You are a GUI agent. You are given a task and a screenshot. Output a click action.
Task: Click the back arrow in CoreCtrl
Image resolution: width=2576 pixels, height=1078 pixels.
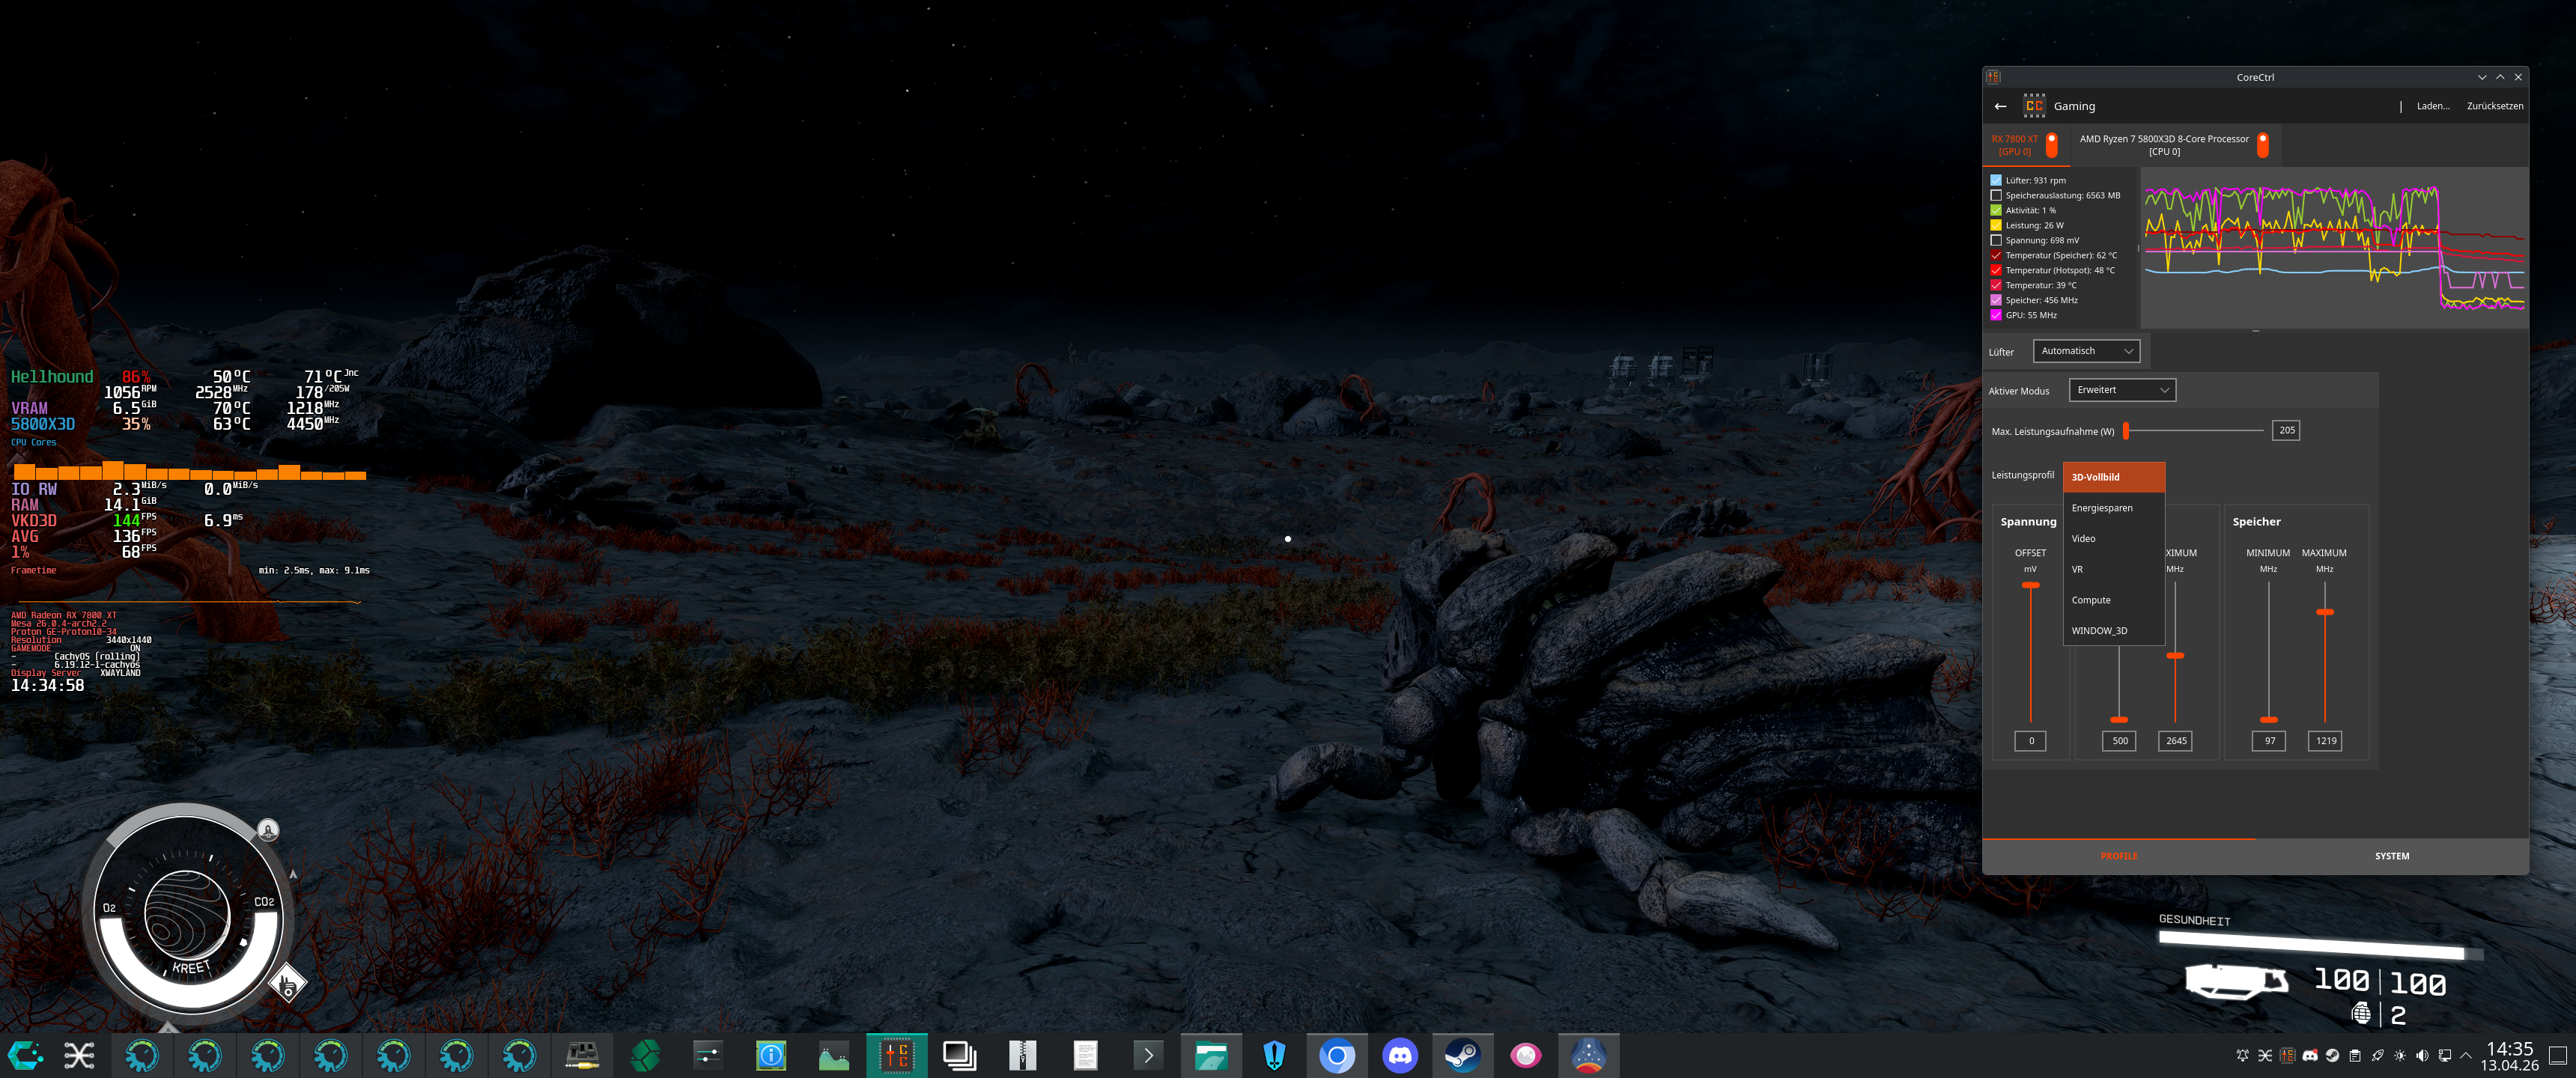point(2000,106)
